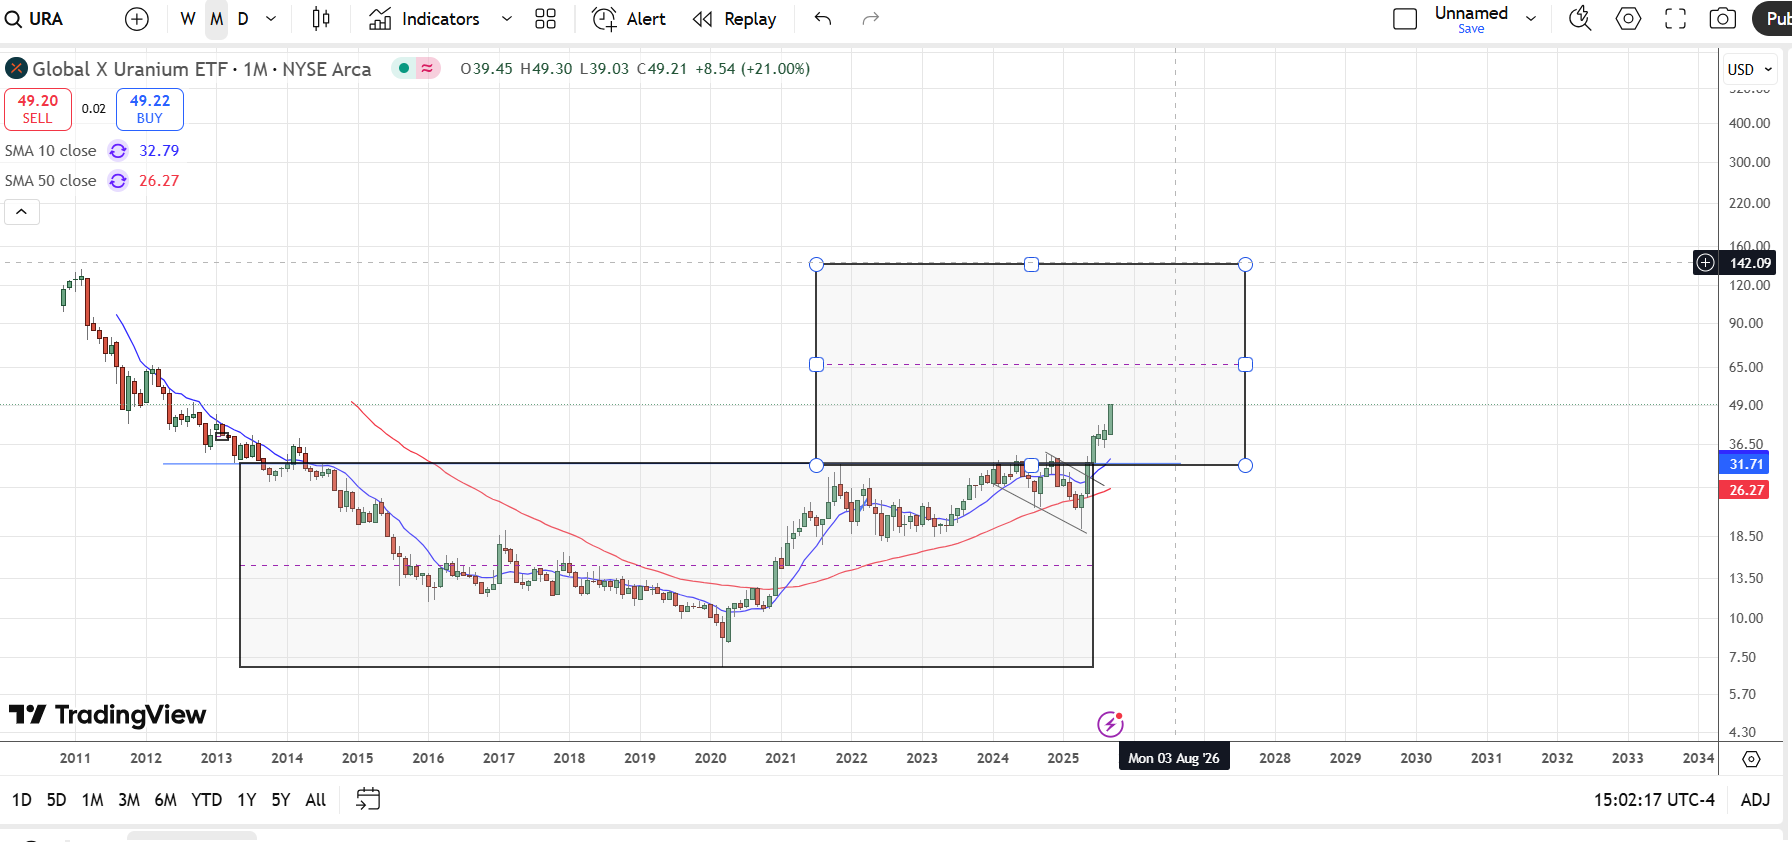Open the go to date calendar icon

pos(368,799)
